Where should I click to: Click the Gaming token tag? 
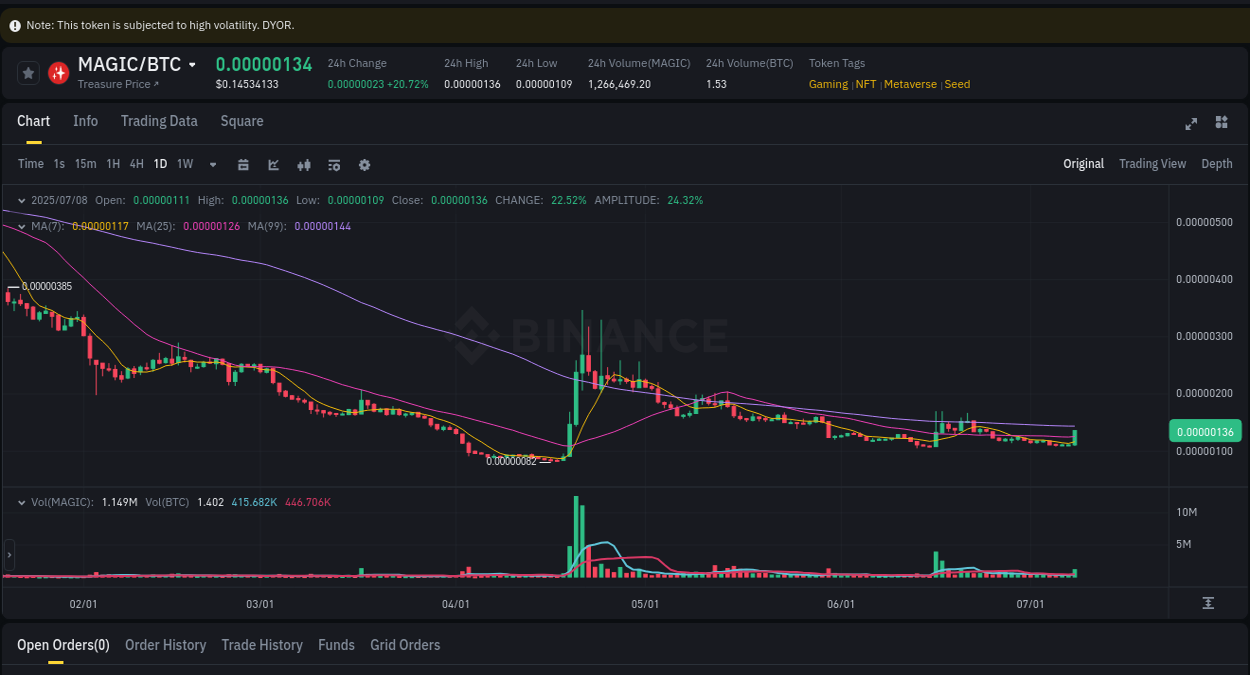pyautogui.click(x=828, y=84)
